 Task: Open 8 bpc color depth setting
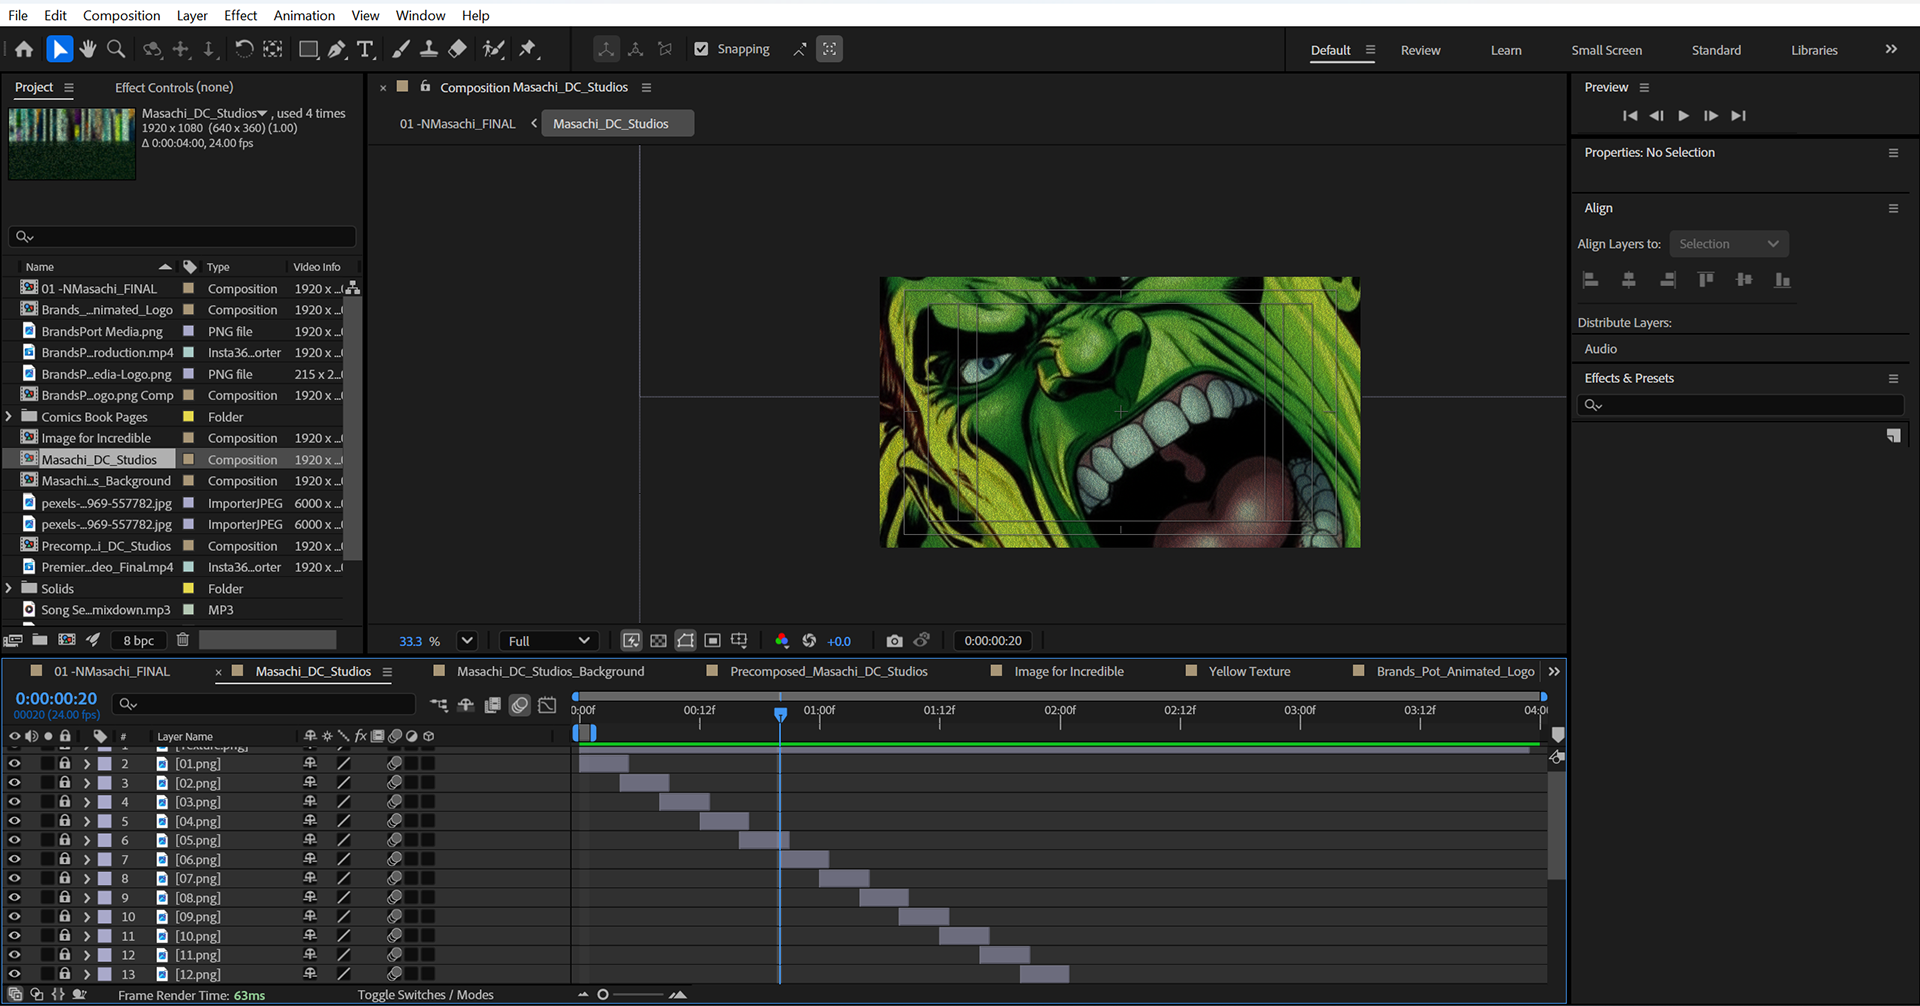point(139,641)
